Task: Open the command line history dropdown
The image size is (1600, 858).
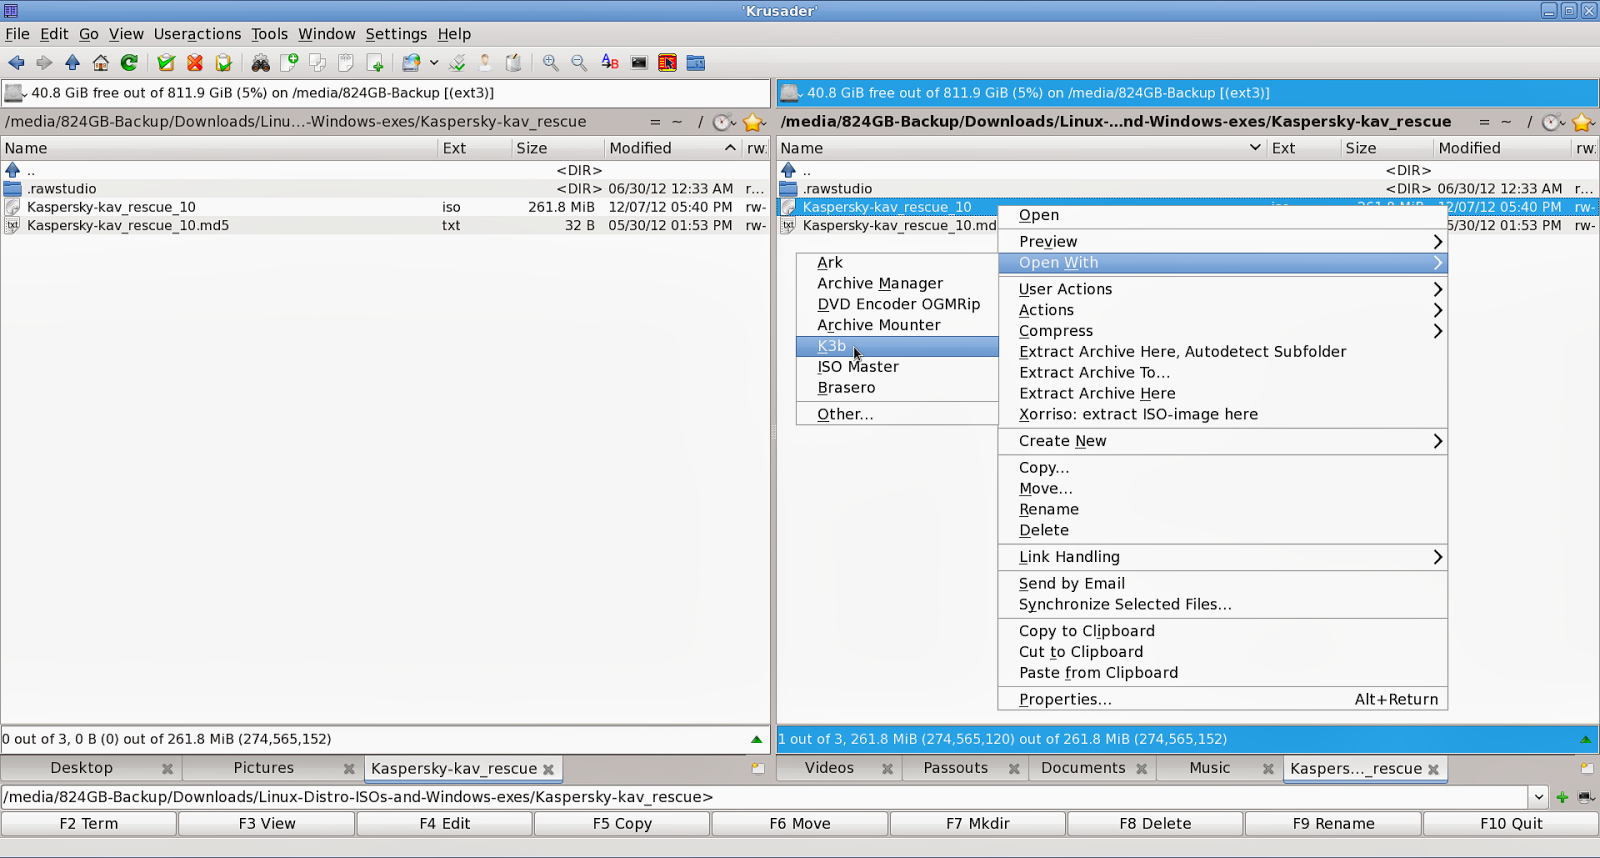Action: point(1538,797)
